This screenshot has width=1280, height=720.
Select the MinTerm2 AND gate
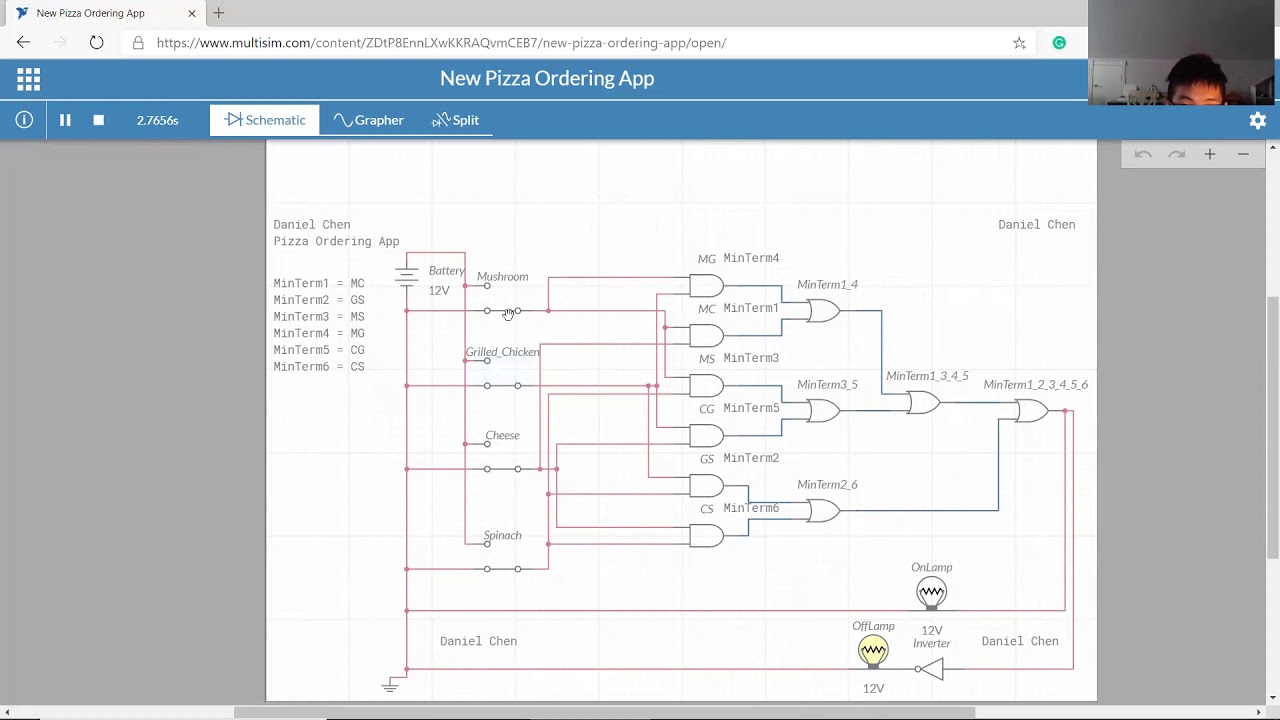[x=706, y=486]
